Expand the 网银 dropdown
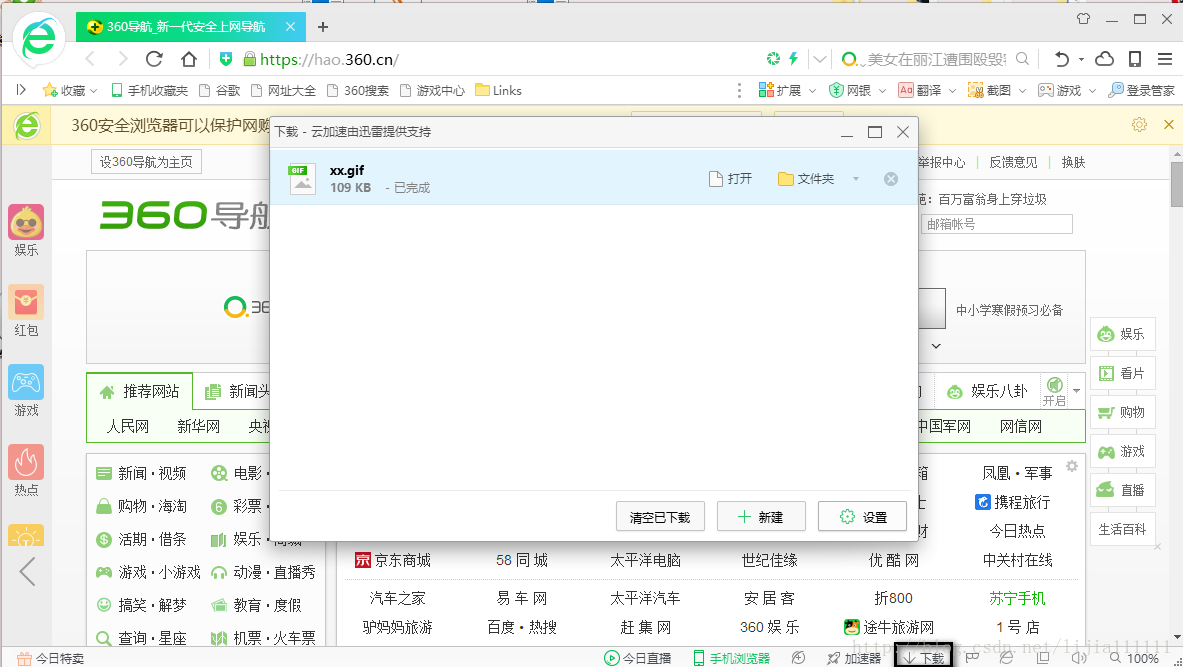The height and width of the screenshot is (667, 1183). point(882,91)
